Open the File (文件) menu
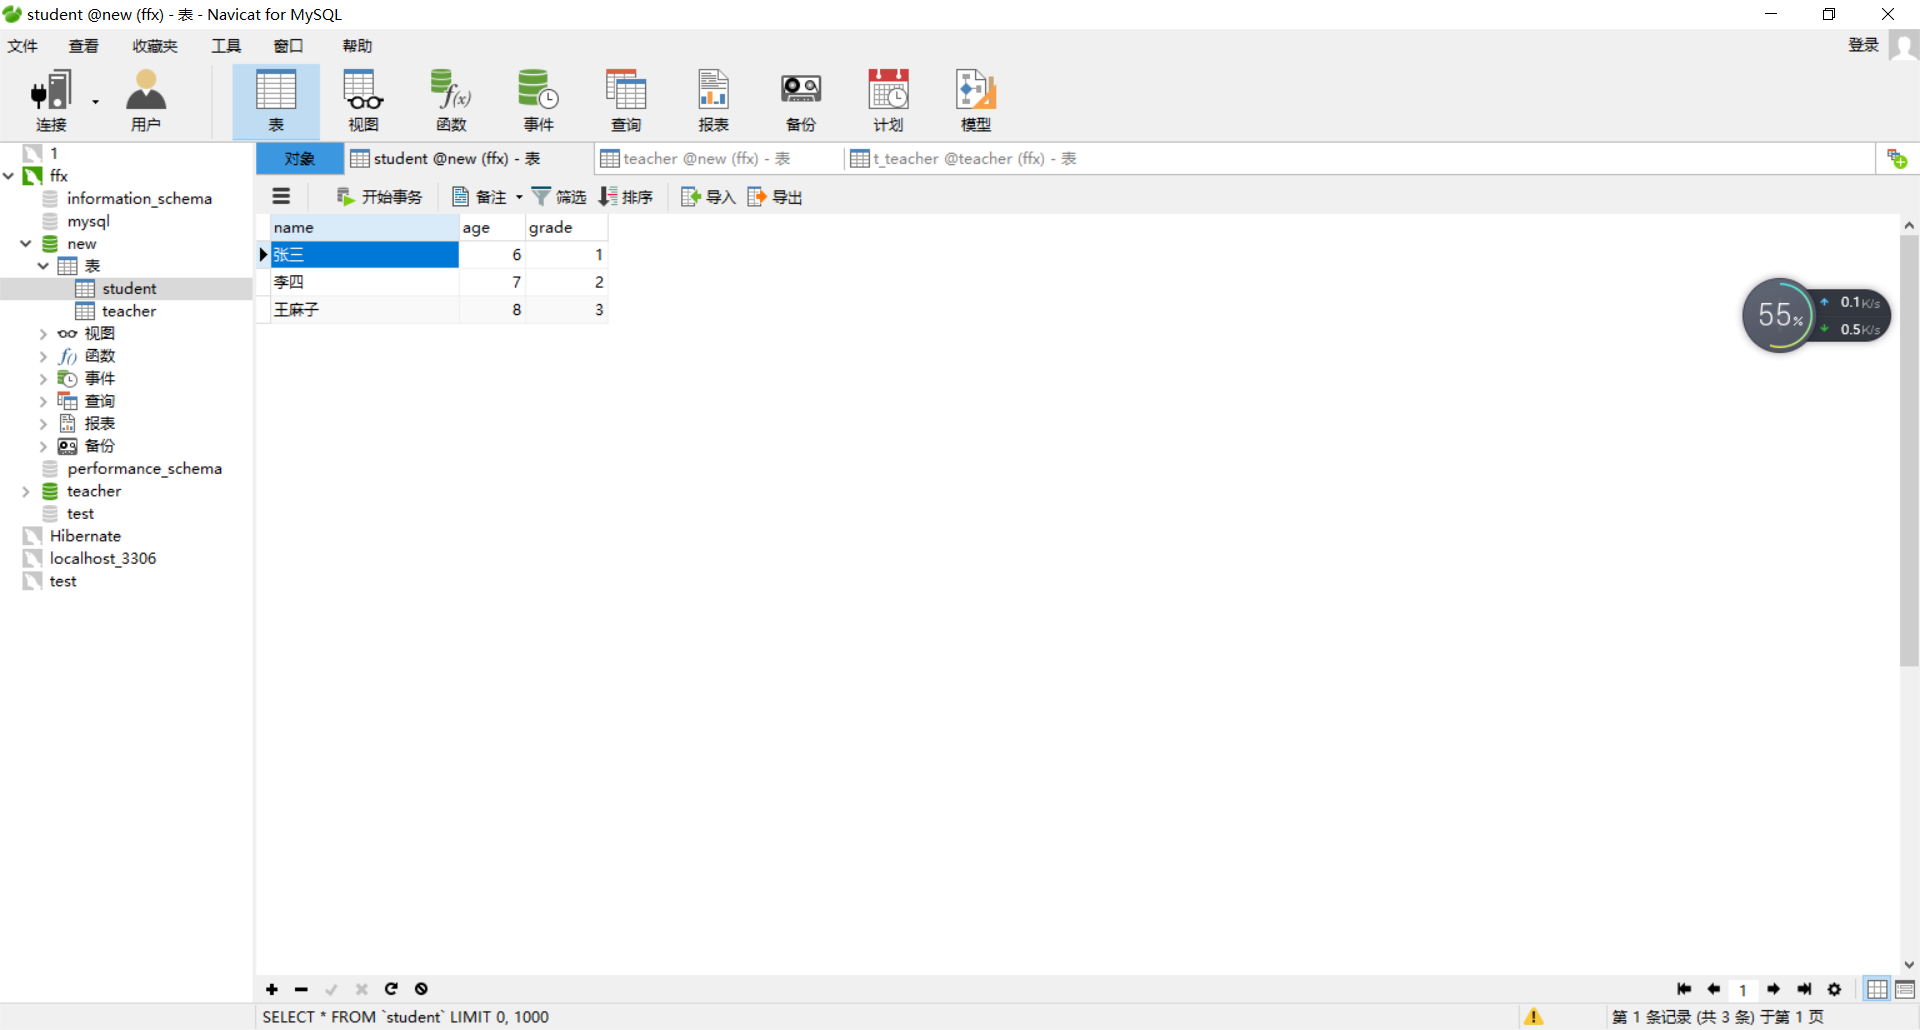 (x=22, y=46)
